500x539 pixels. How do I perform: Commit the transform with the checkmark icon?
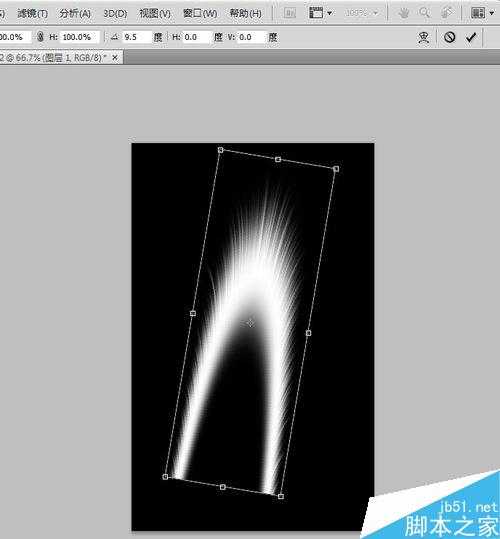pos(471,37)
